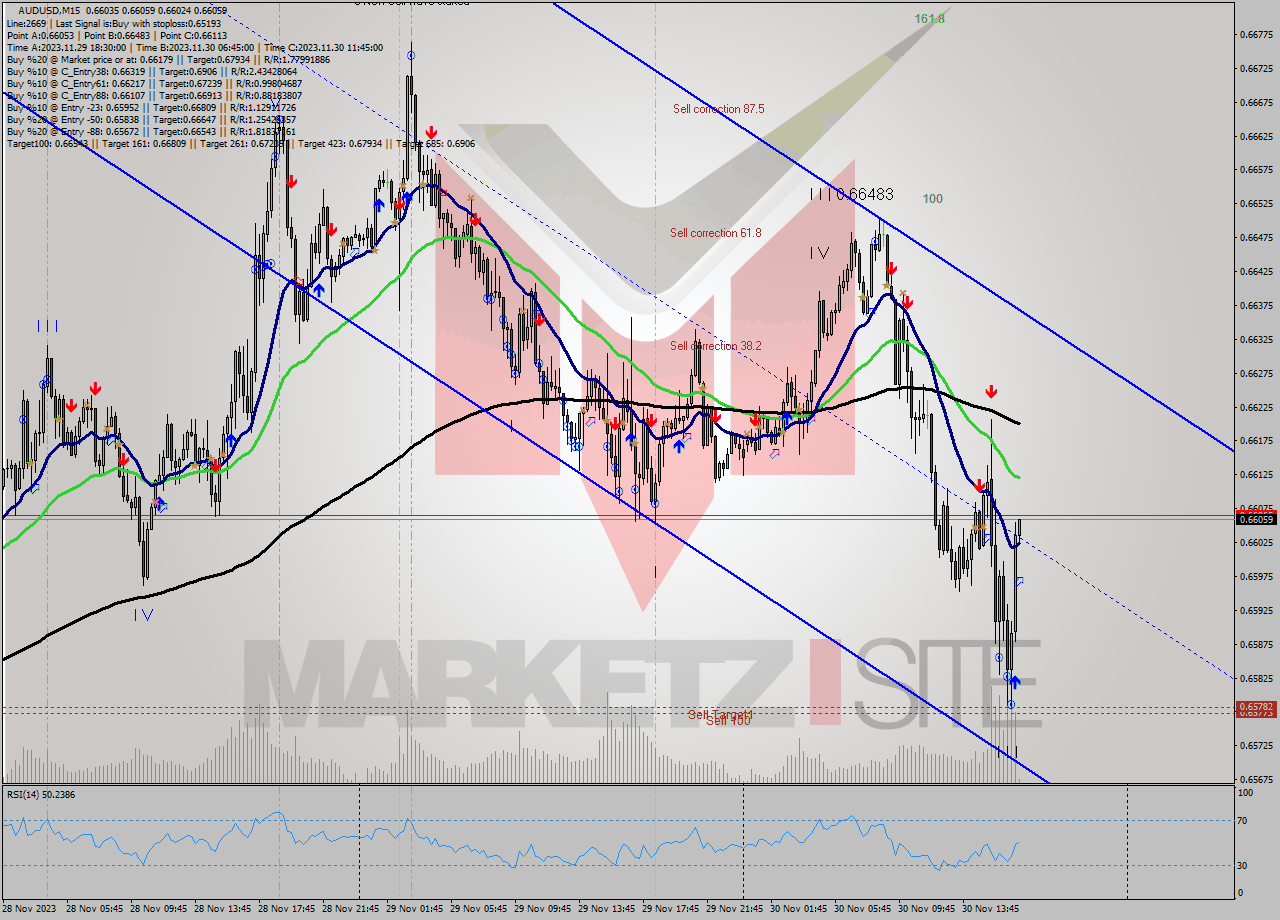
Task: Click the Target100: 0.66543 targets line
Action: (240, 143)
